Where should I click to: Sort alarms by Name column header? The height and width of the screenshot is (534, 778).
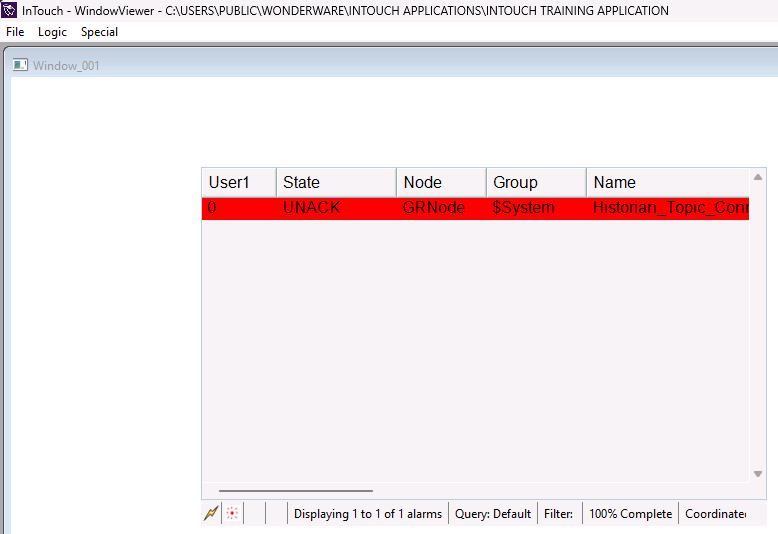pyautogui.click(x=668, y=183)
